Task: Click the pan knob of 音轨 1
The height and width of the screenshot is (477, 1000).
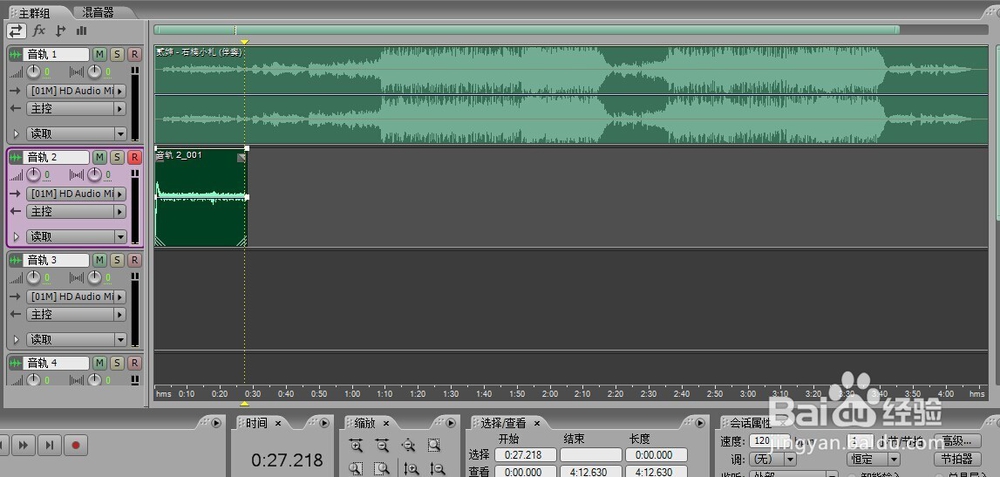Action: (94, 71)
